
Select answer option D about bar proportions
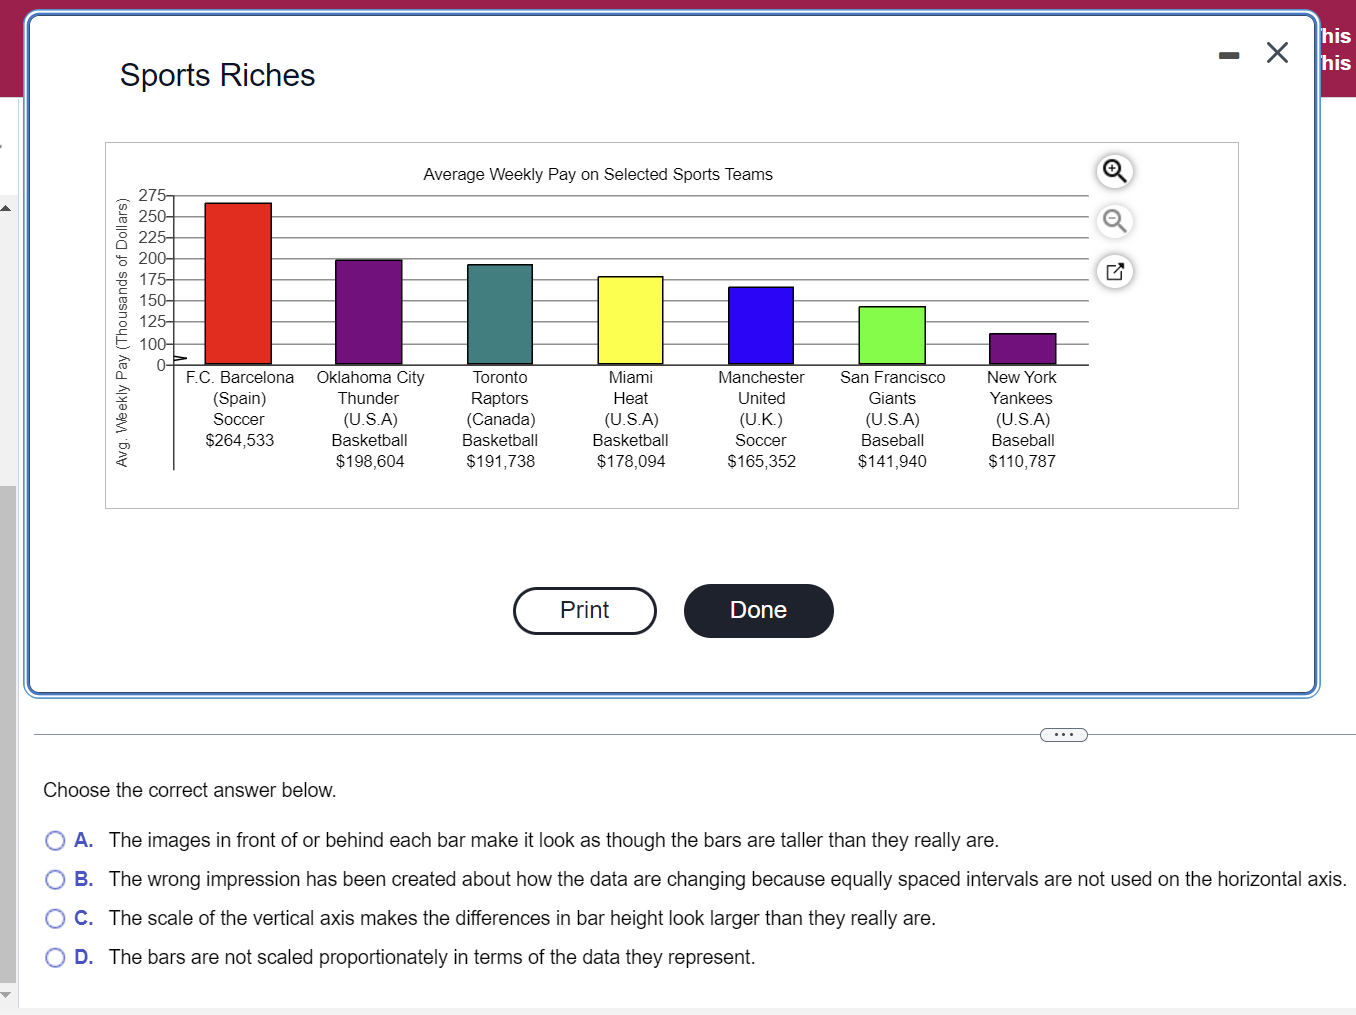[55, 958]
